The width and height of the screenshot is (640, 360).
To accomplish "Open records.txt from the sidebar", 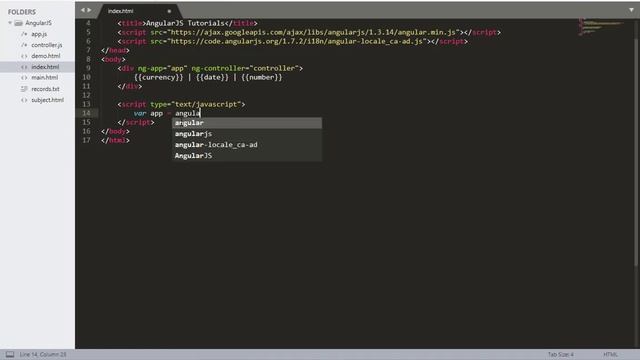I will [x=45, y=89].
